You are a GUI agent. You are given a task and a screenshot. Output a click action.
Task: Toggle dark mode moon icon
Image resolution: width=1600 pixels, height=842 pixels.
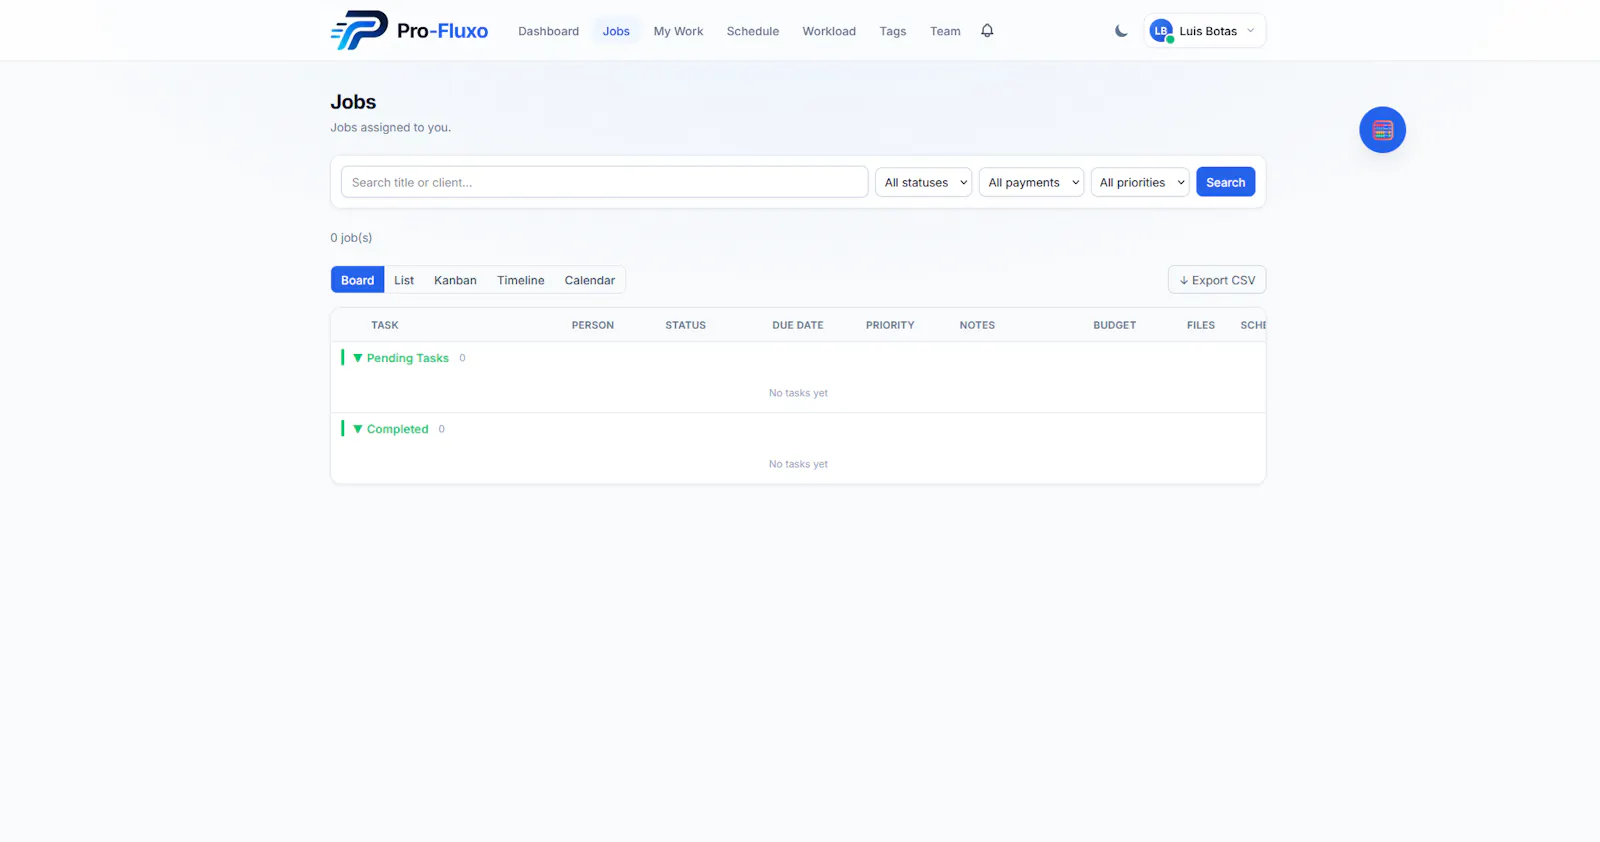point(1121,31)
